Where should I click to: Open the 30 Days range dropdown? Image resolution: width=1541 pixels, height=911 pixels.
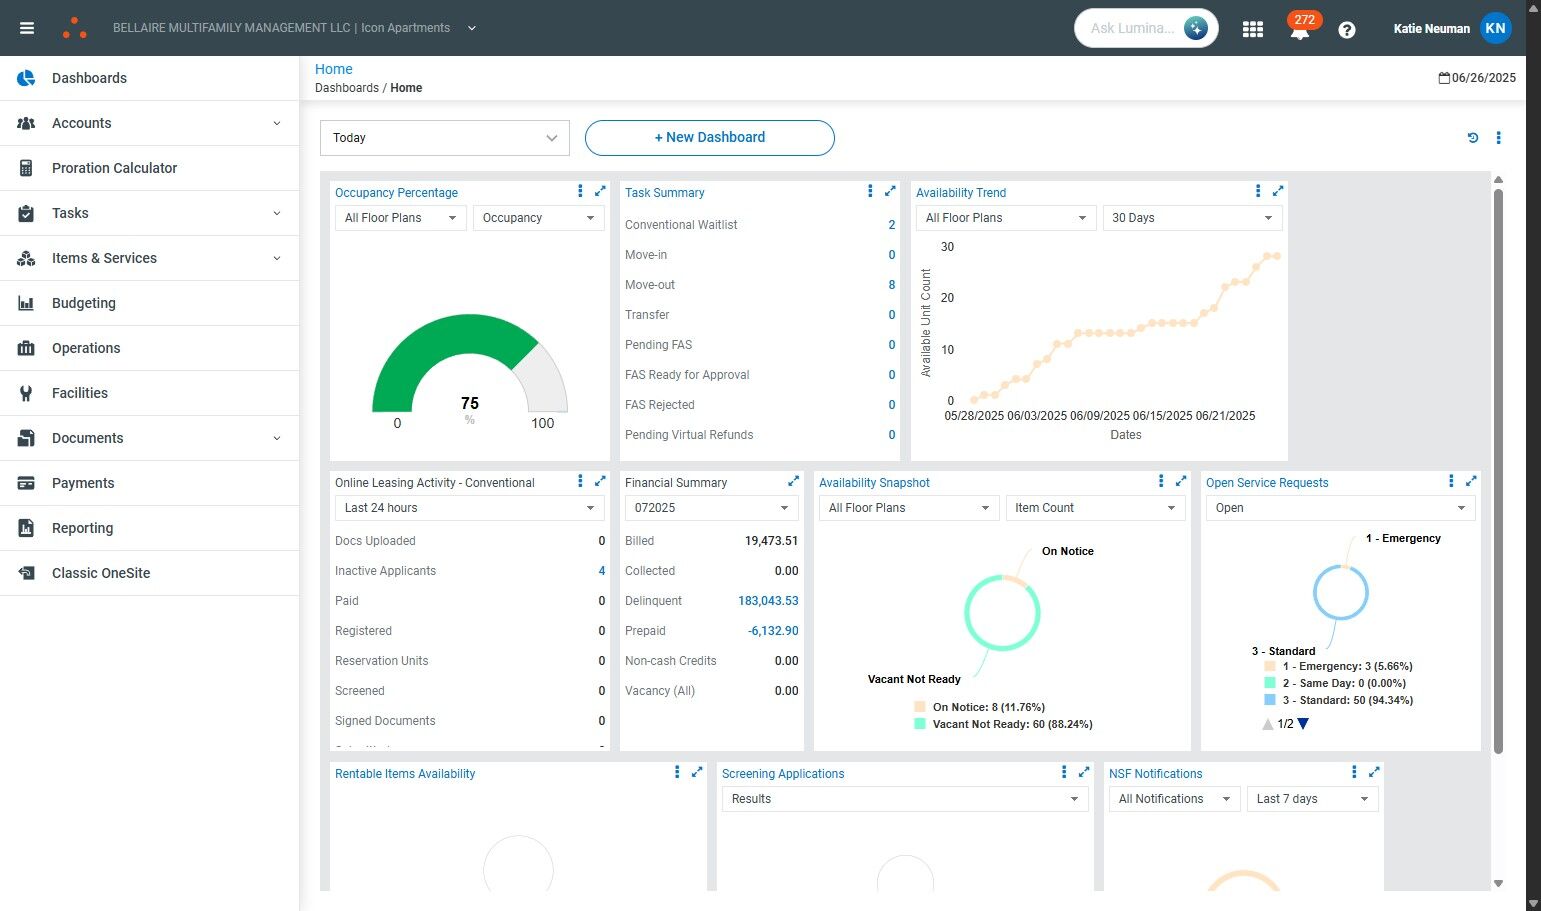point(1191,218)
